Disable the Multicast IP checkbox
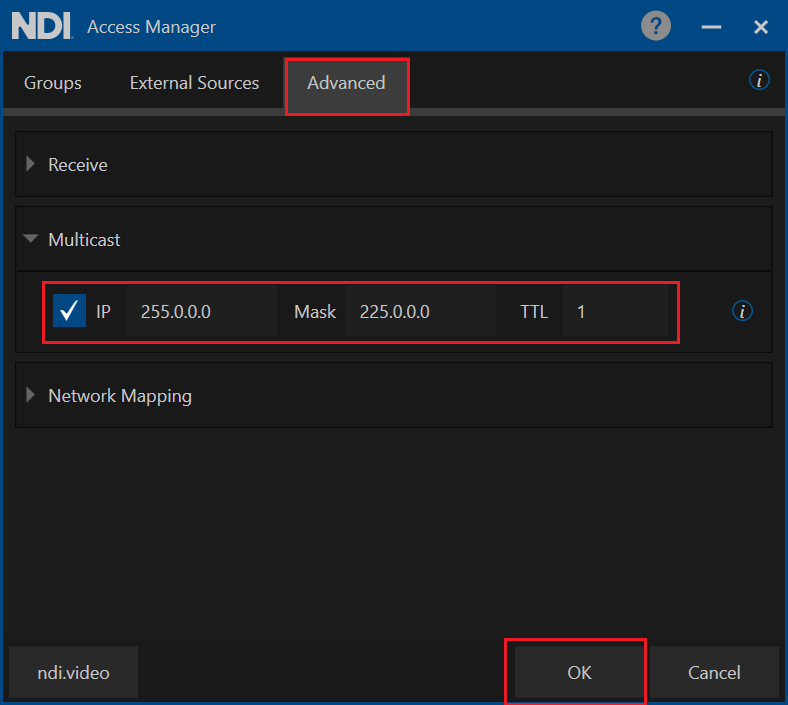Screen dimensions: 788x705 click(x=69, y=311)
